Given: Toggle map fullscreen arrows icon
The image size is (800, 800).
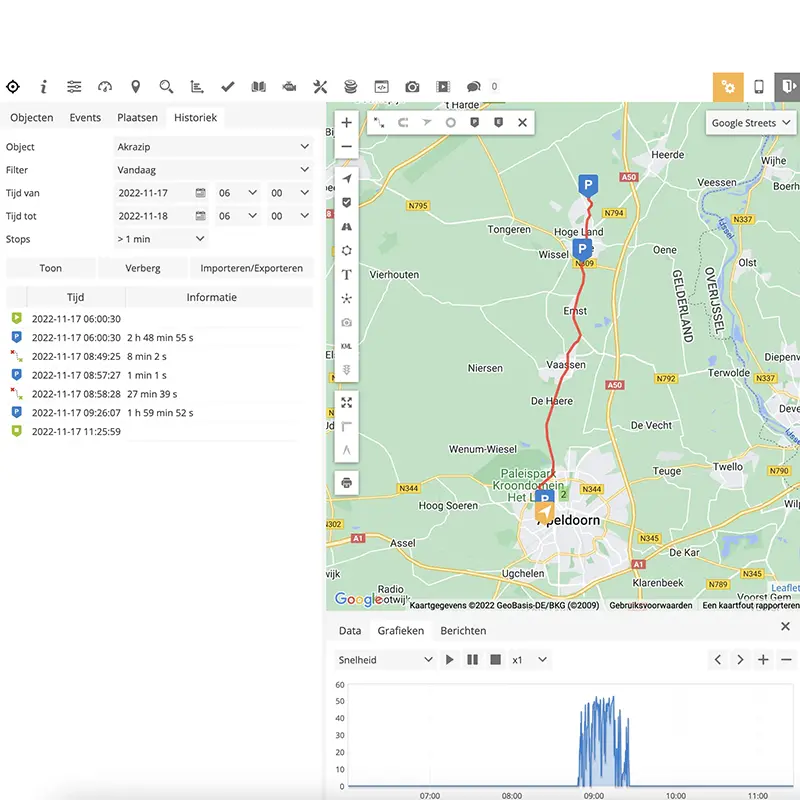Looking at the screenshot, I should [x=347, y=402].
